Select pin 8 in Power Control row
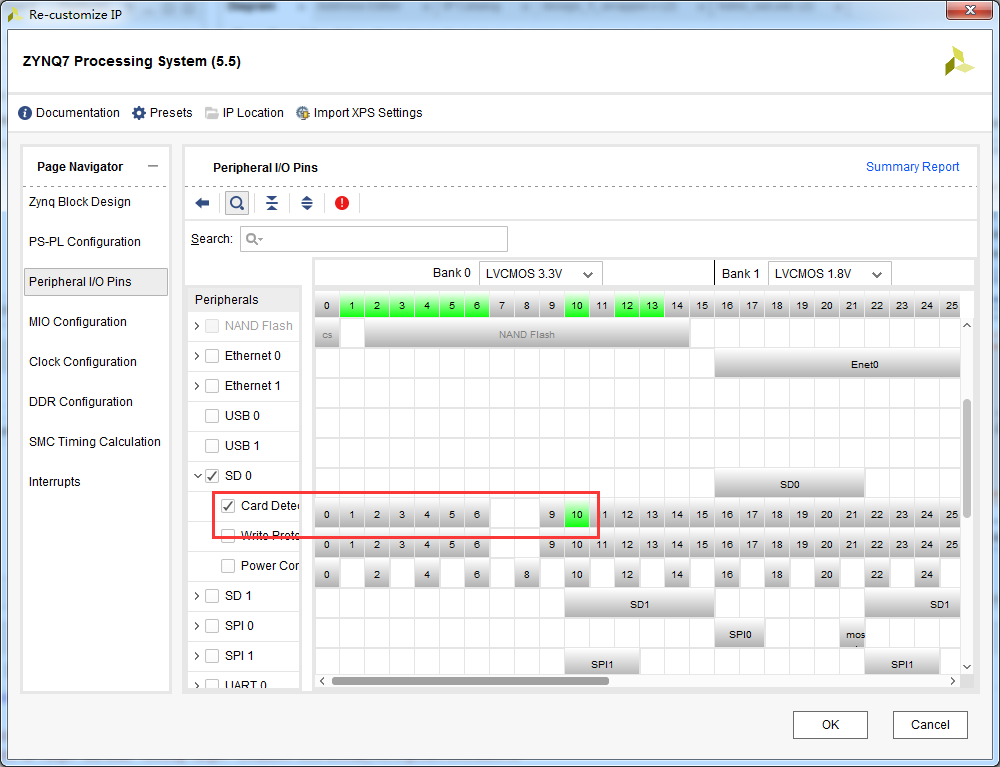The width and height of the screenshot is (1000, 767). [527, 574]
